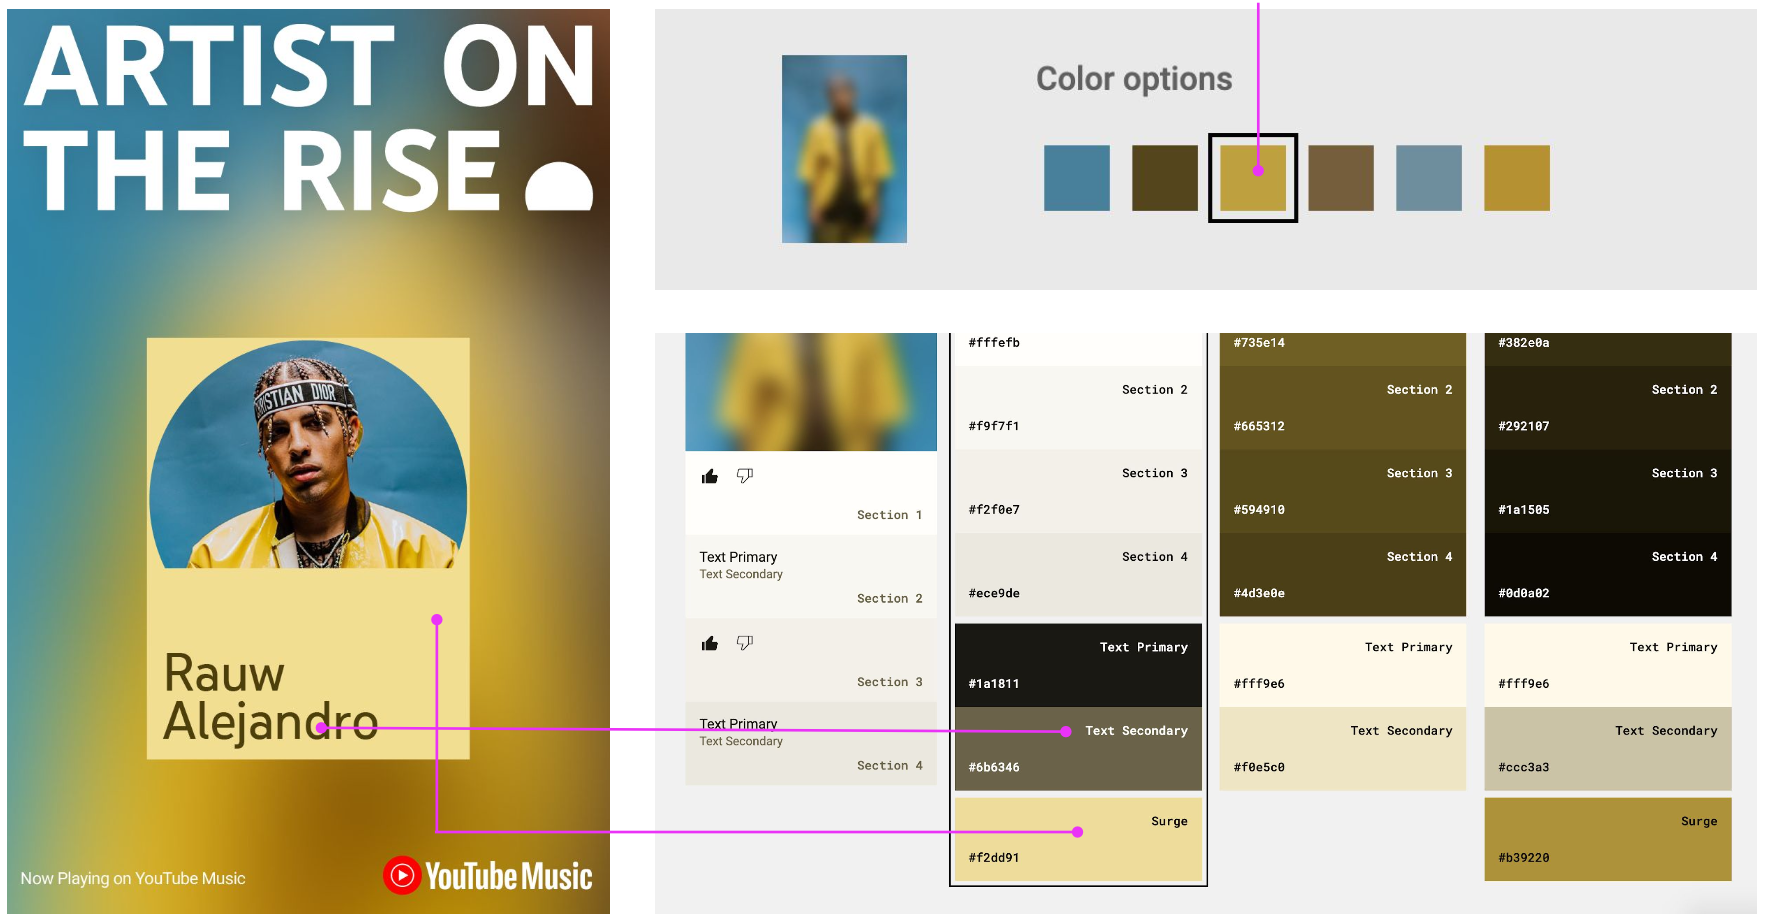Select the last golden color option swatch
1766x924 pixels.
coord(1517,178)
